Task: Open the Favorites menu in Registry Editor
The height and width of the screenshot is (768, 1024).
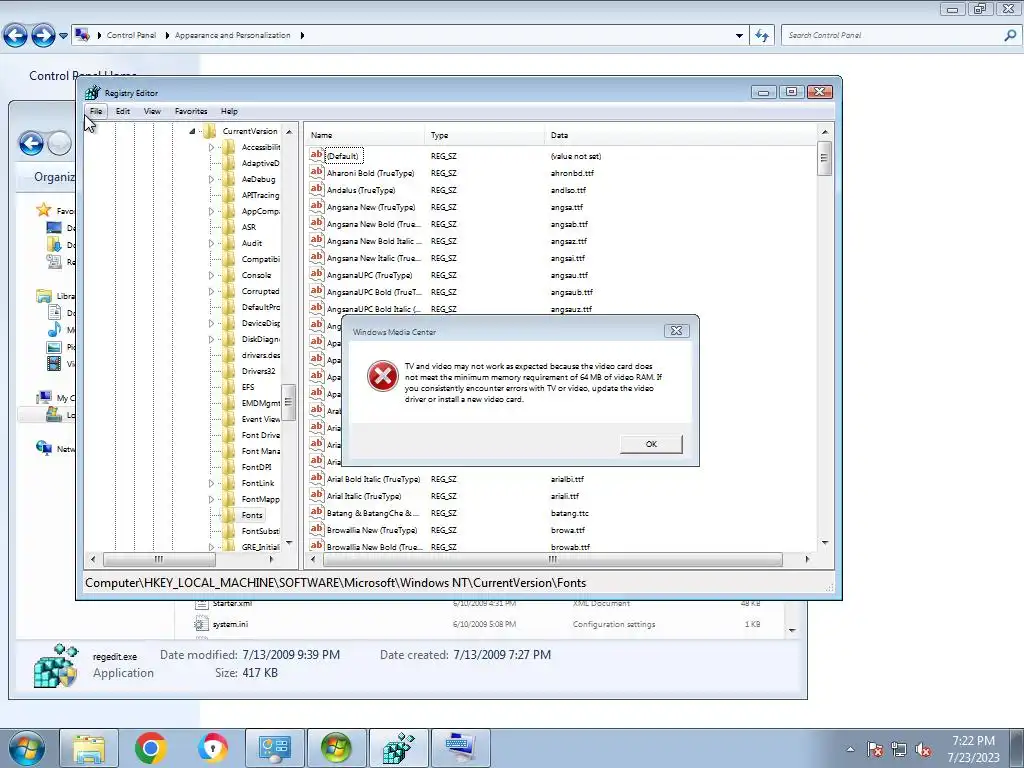Action: [x=191, y=111]
